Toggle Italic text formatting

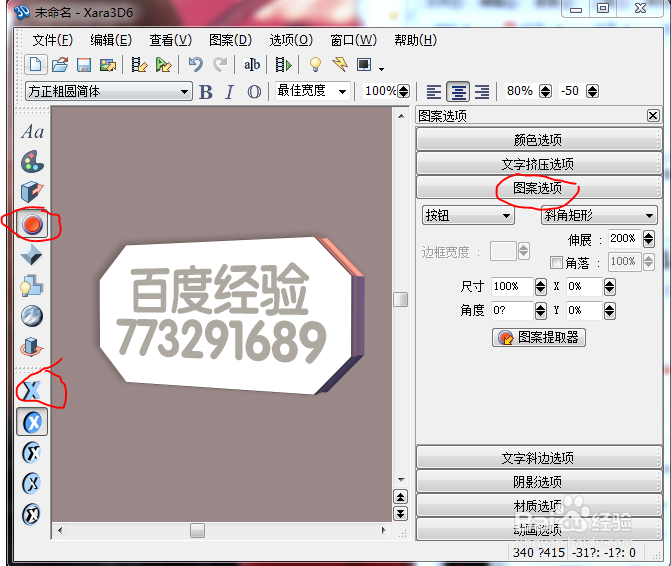point(230,92)
